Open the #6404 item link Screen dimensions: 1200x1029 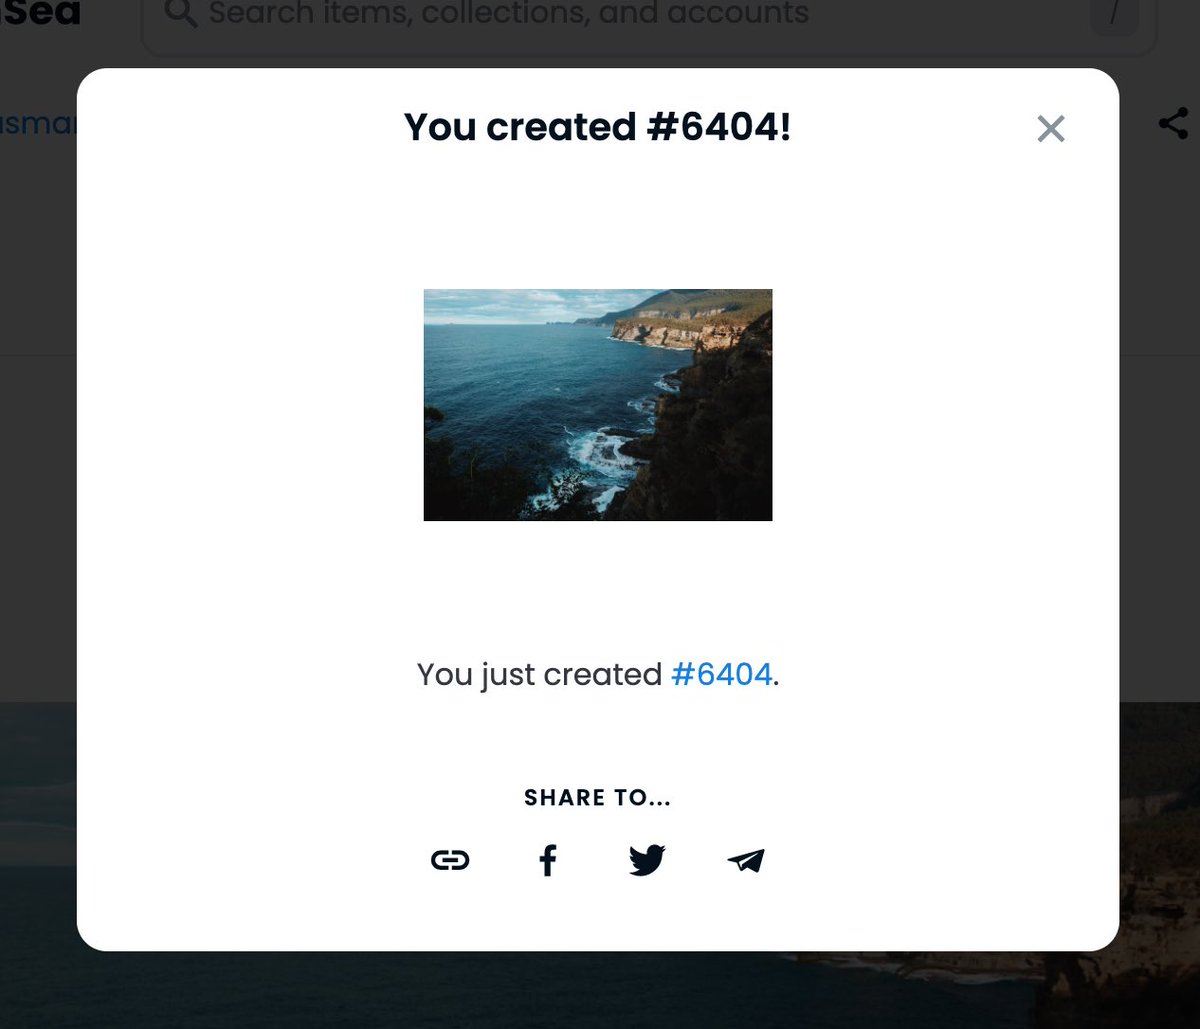[722, 675]
